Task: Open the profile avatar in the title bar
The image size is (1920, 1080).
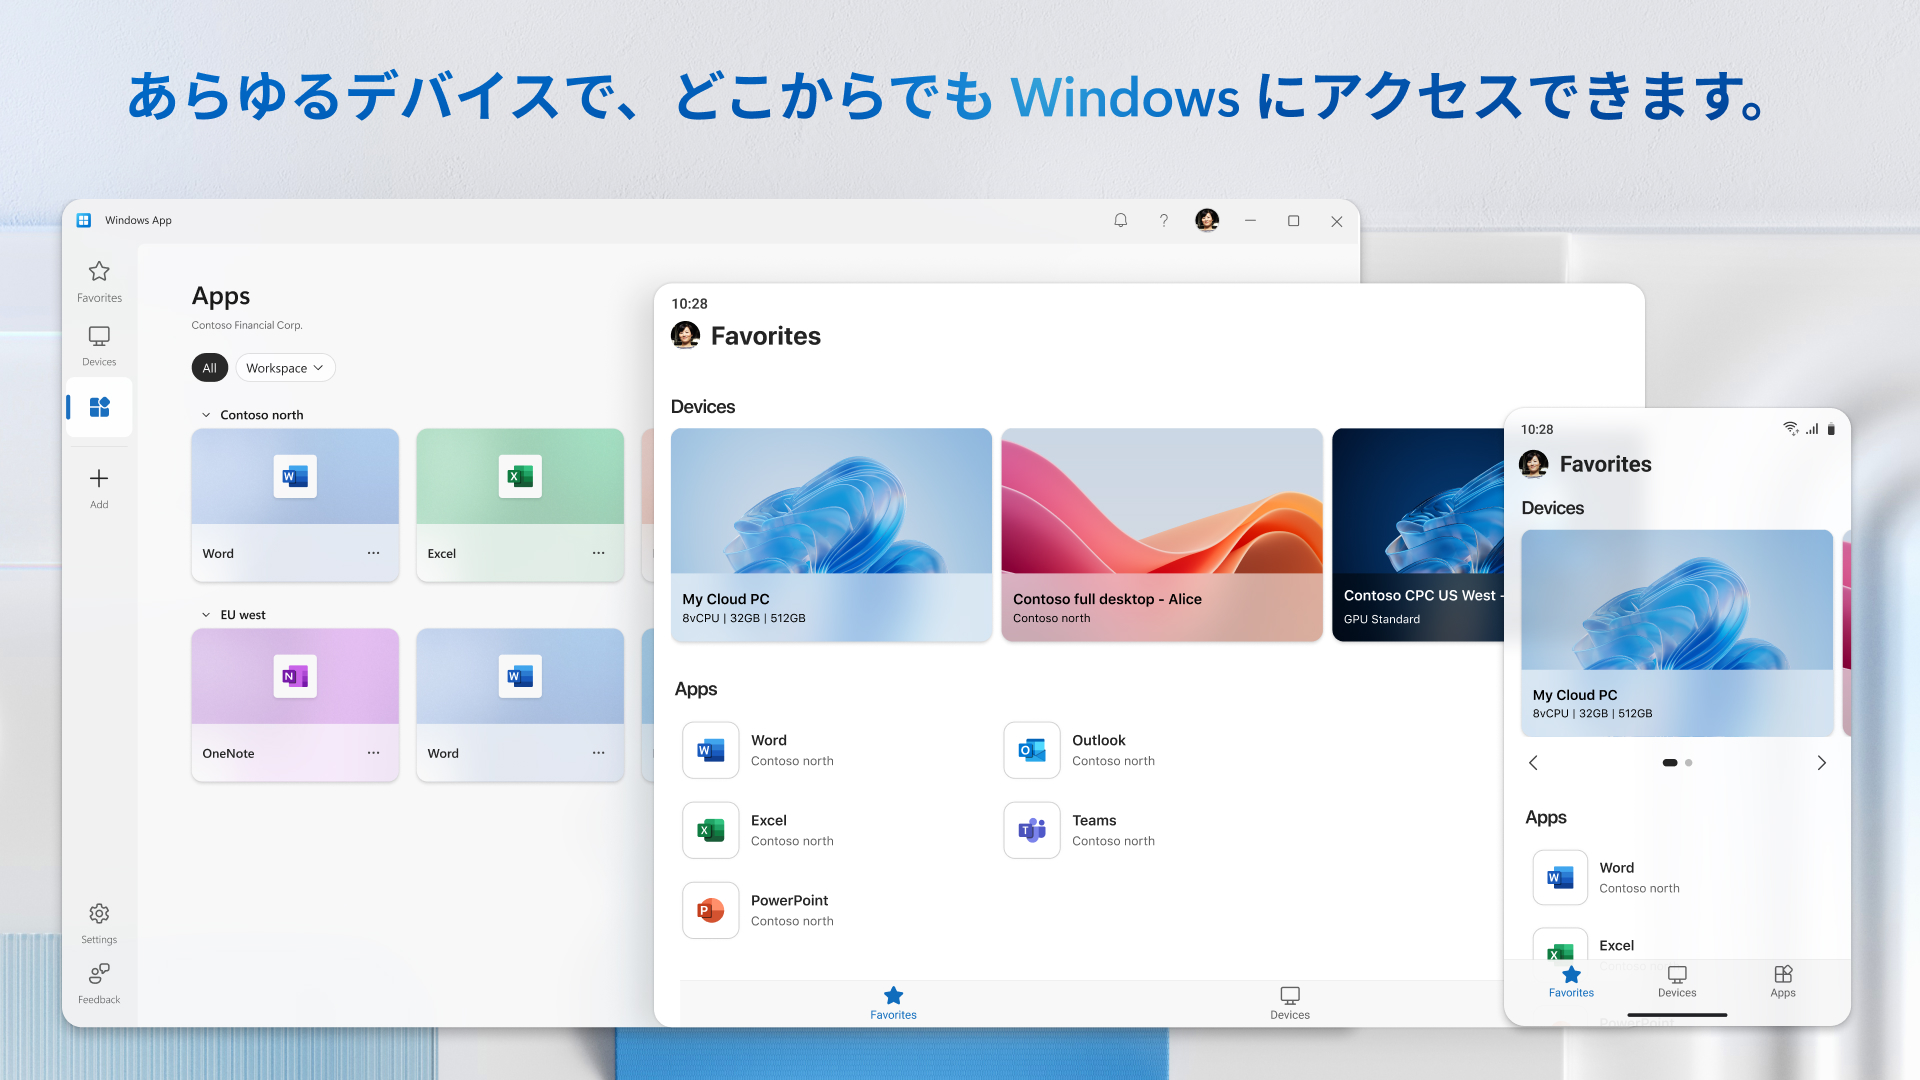Action: [1207, 220]
